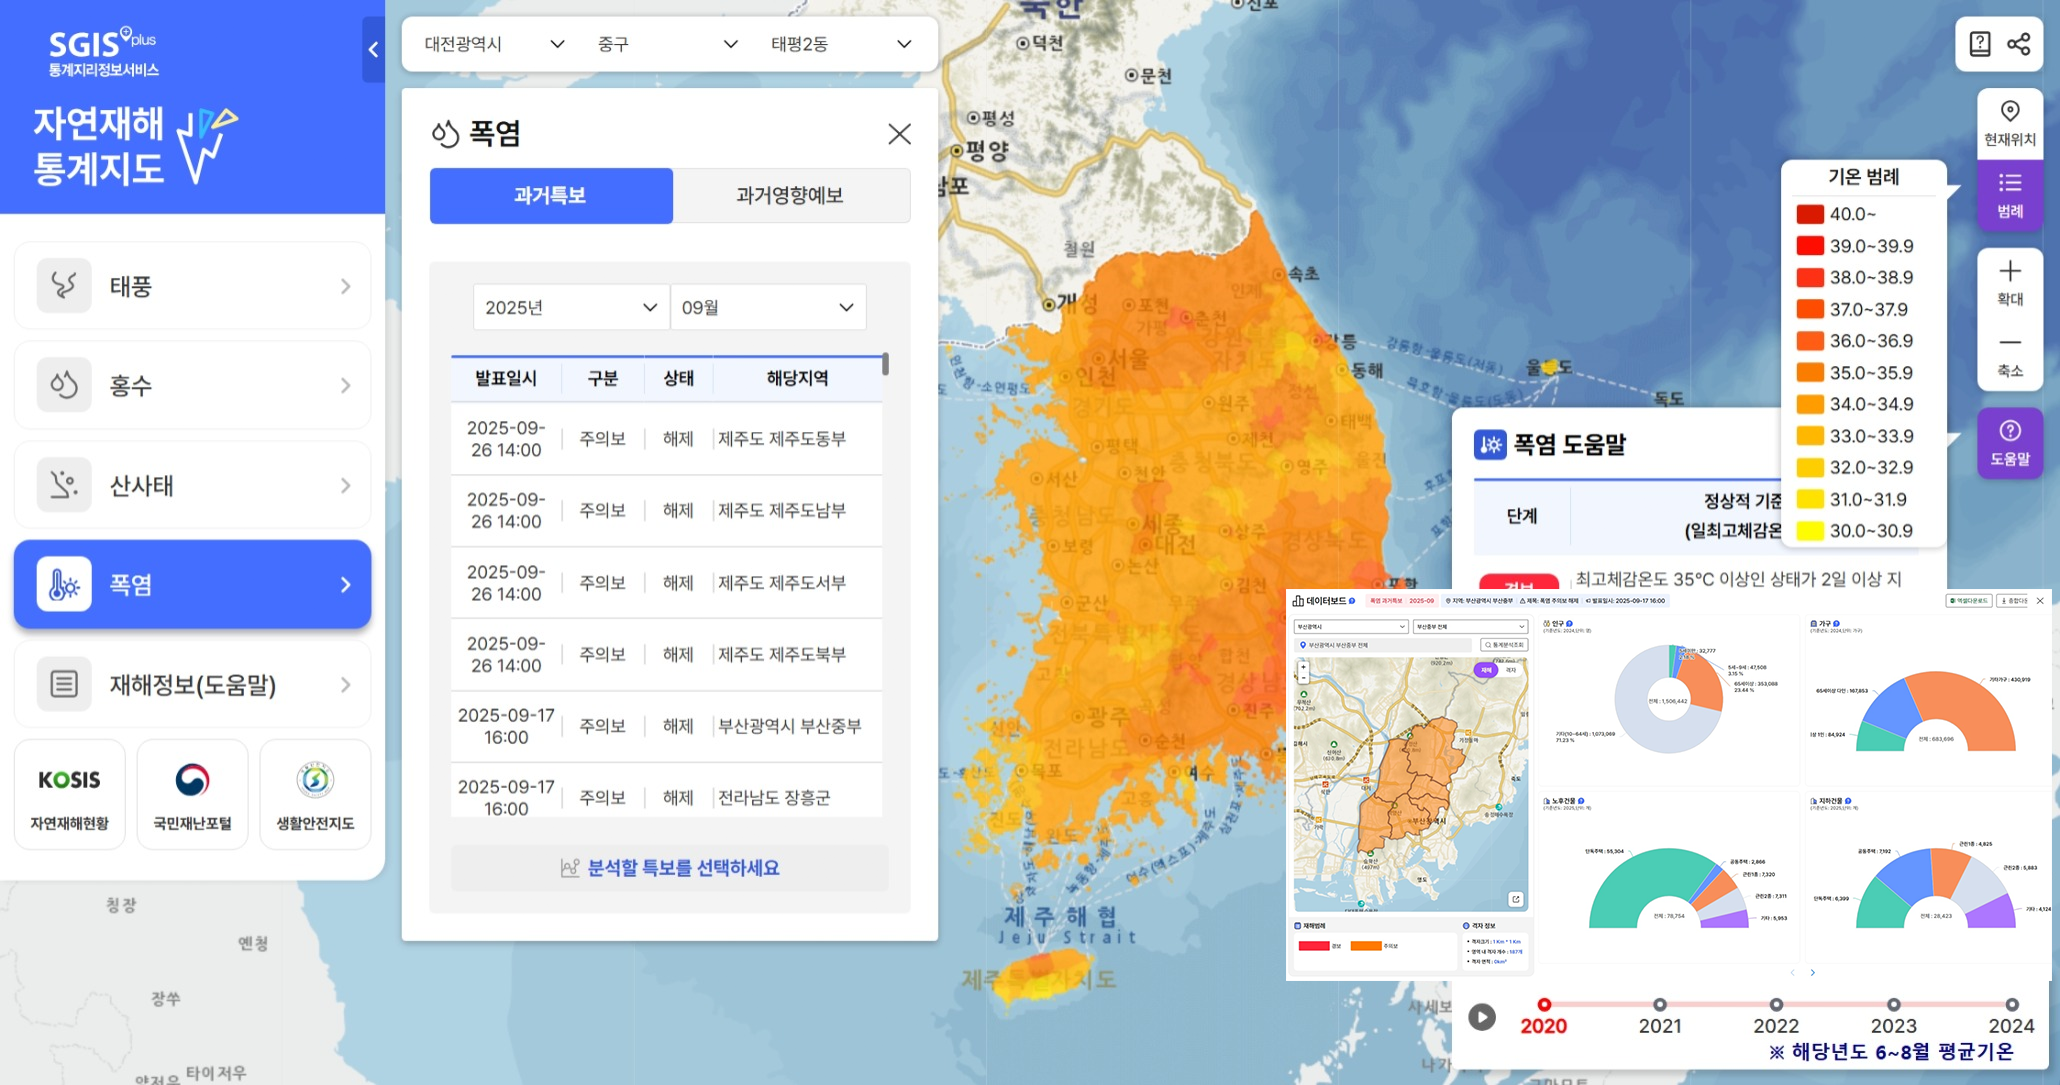Click the 폭염 panel title droplet icon
Image resolution: width=2060 pixels, height=1085 pixels.
[x=445, y=133]
